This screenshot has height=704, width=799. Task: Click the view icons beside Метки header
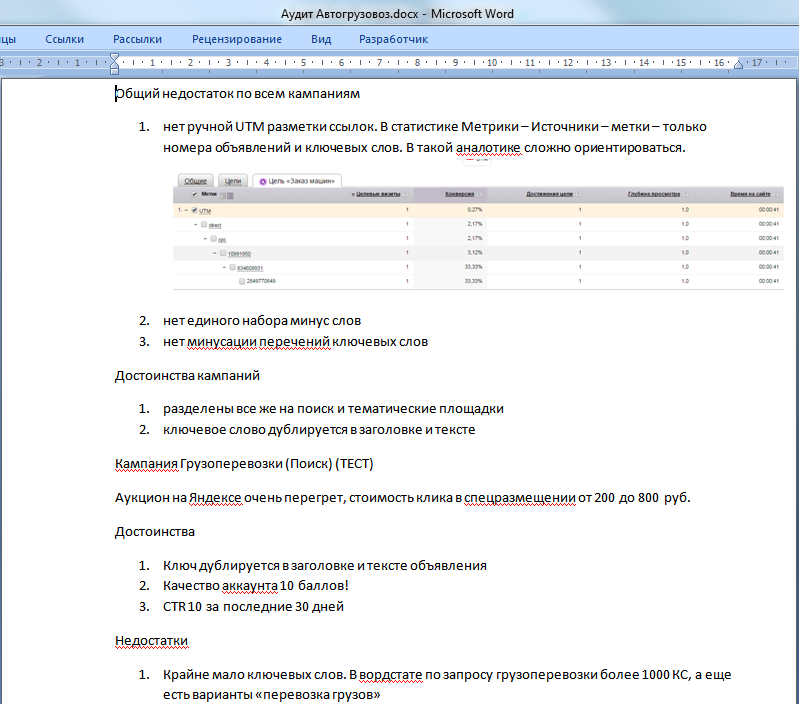tap(227, 196)
